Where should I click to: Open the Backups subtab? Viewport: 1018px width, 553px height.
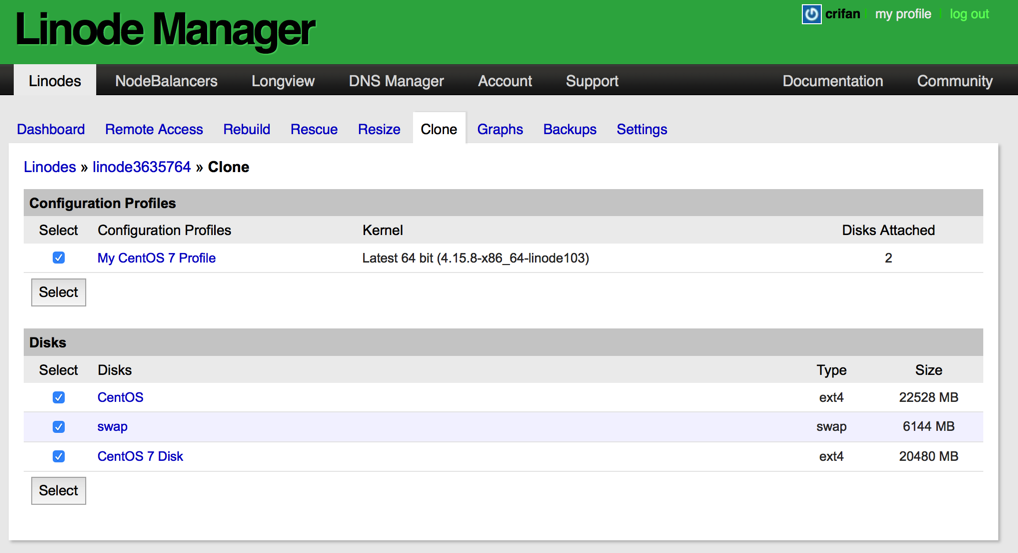coord(570,129)
